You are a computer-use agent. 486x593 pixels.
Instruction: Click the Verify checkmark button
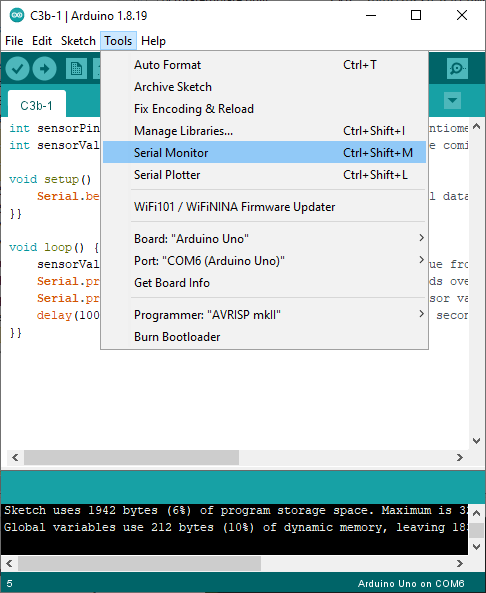(17, 68)
